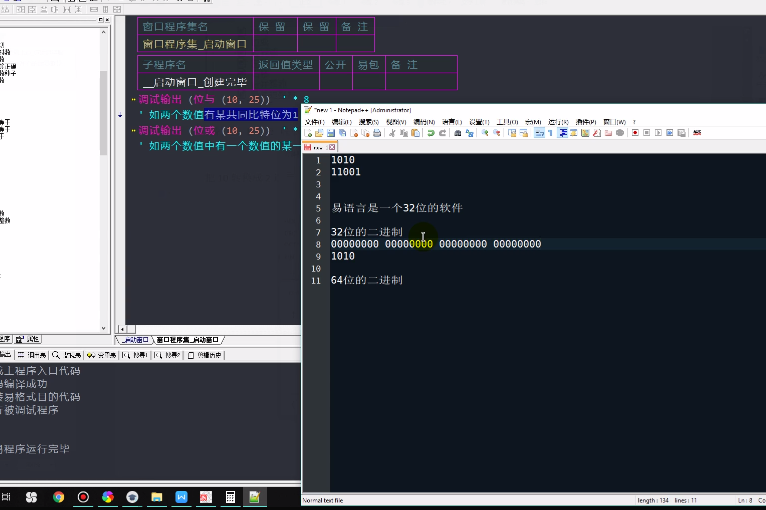The height and width of the screenshot is (510, 766).
Task: Click the File Explorer folder taskbar icon
Action: click(x=156, y=497)
